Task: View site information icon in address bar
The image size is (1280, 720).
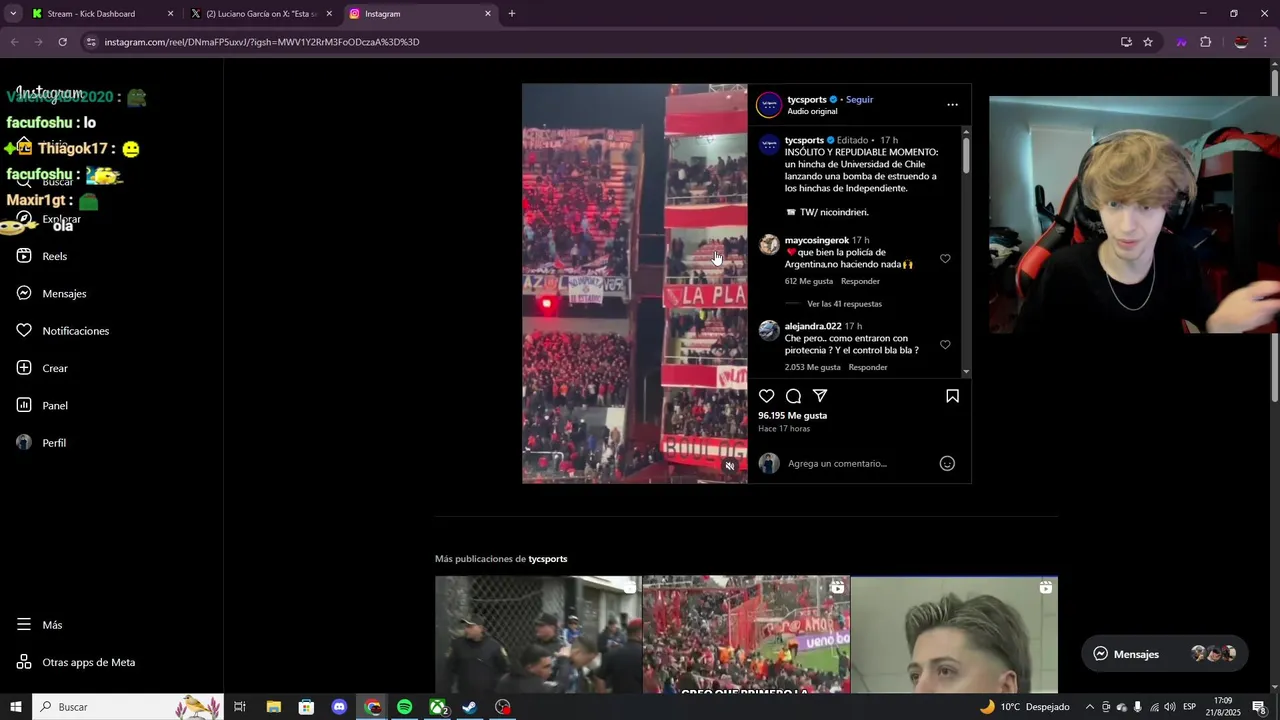Action: tap(91, 42)
